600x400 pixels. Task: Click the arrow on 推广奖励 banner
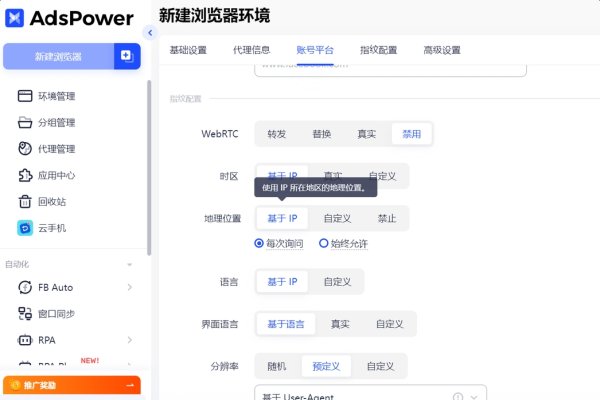pyautogui.click(x=130, y=385)
